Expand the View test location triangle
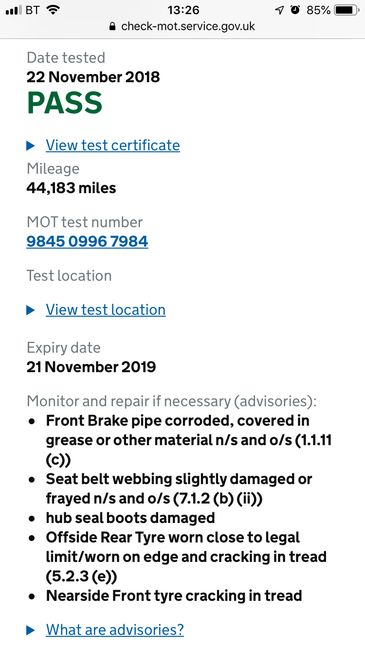 31,310
